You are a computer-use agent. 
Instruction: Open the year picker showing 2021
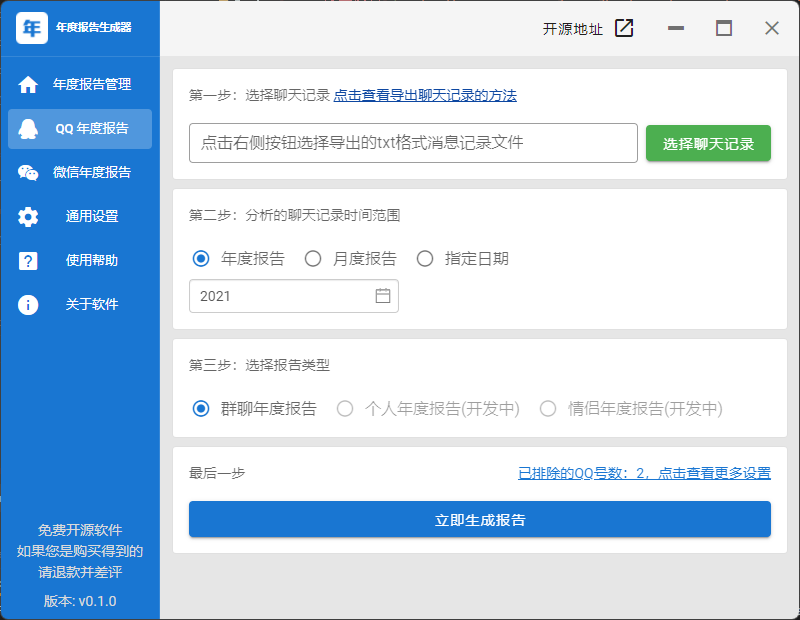[294, 296]
